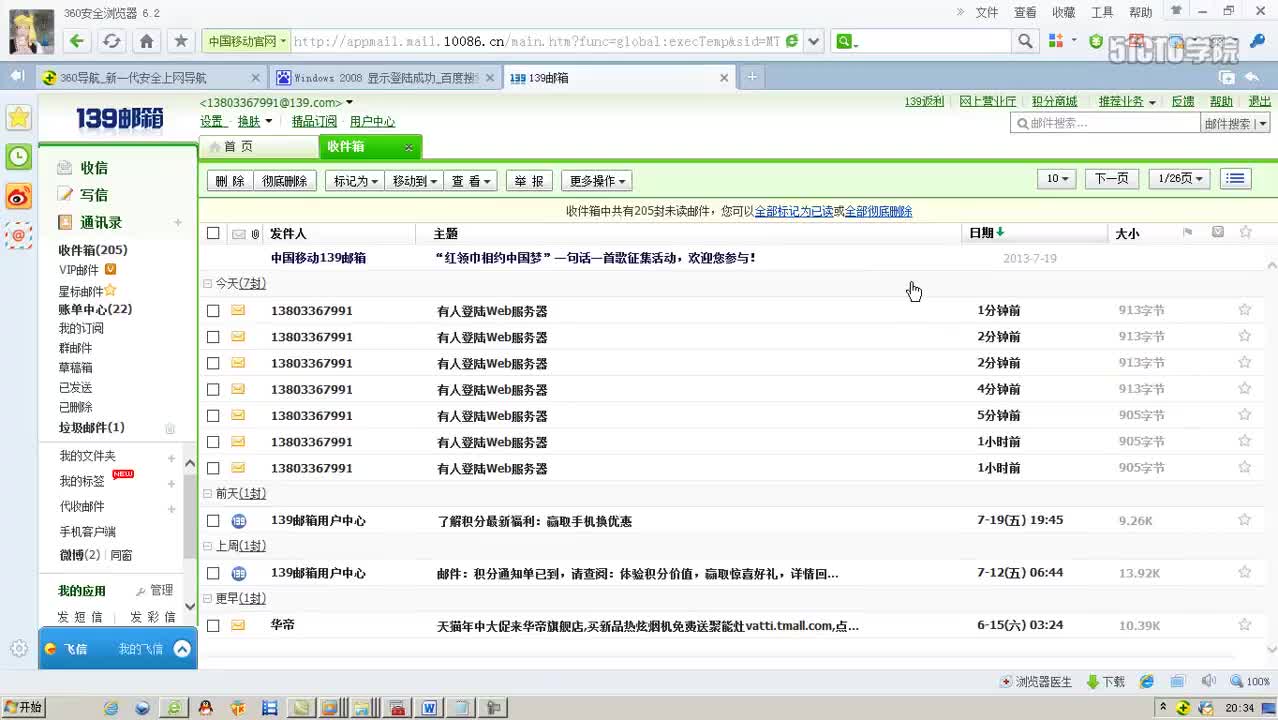Go to 下一页

tap(1111, 179)
